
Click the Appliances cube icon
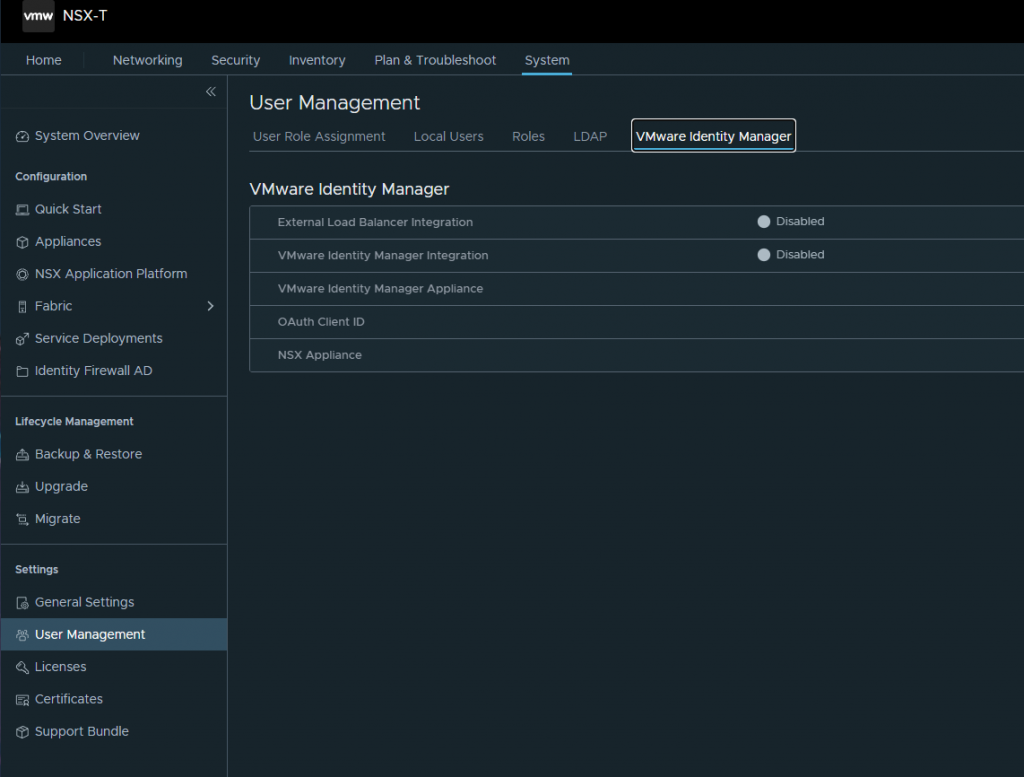(22, 242)
